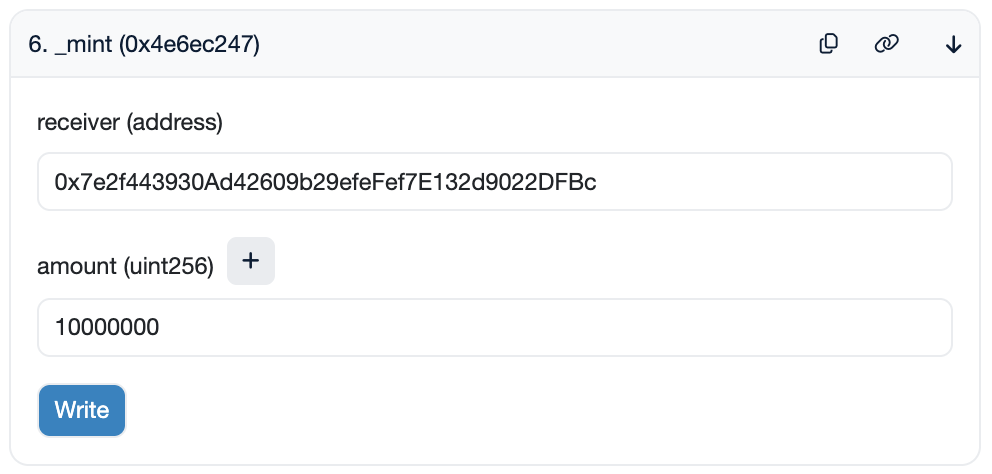Hit the clipboard copy icon in the header
This screenshot has height=474, width=992.
tap(829, 44)
